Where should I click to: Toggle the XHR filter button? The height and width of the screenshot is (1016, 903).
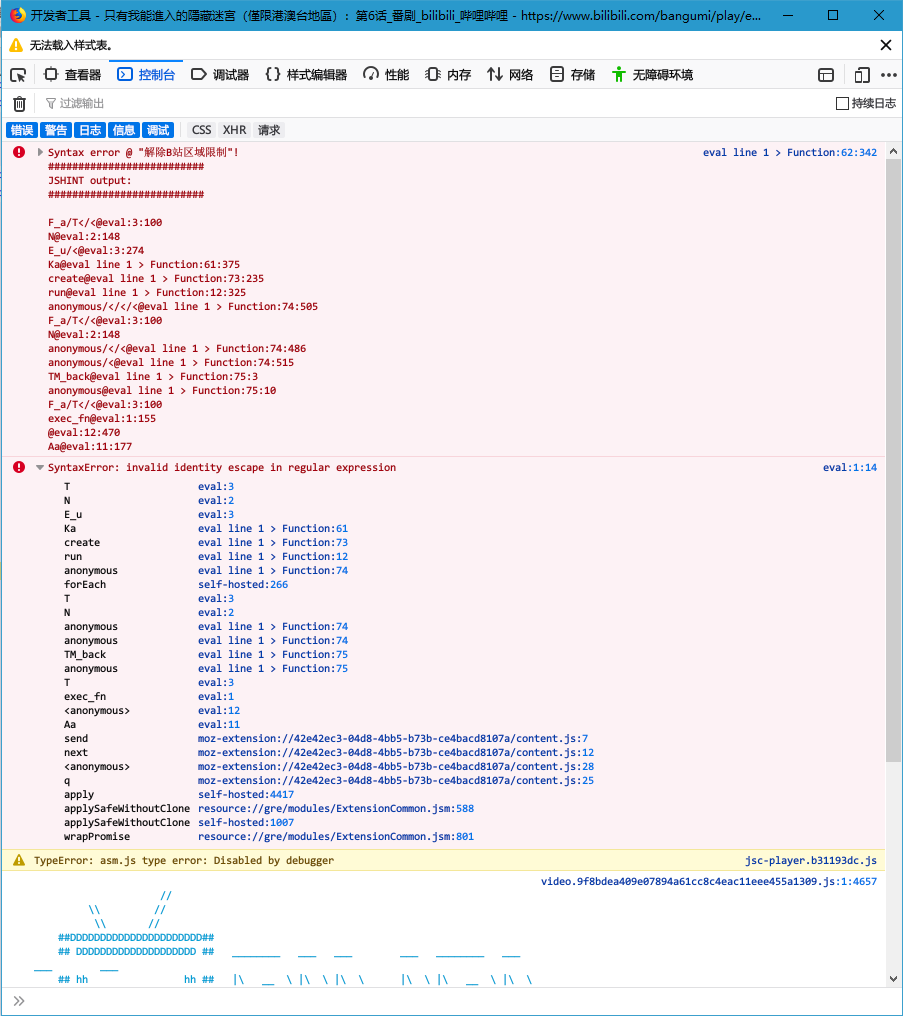(x=234, y=130)
